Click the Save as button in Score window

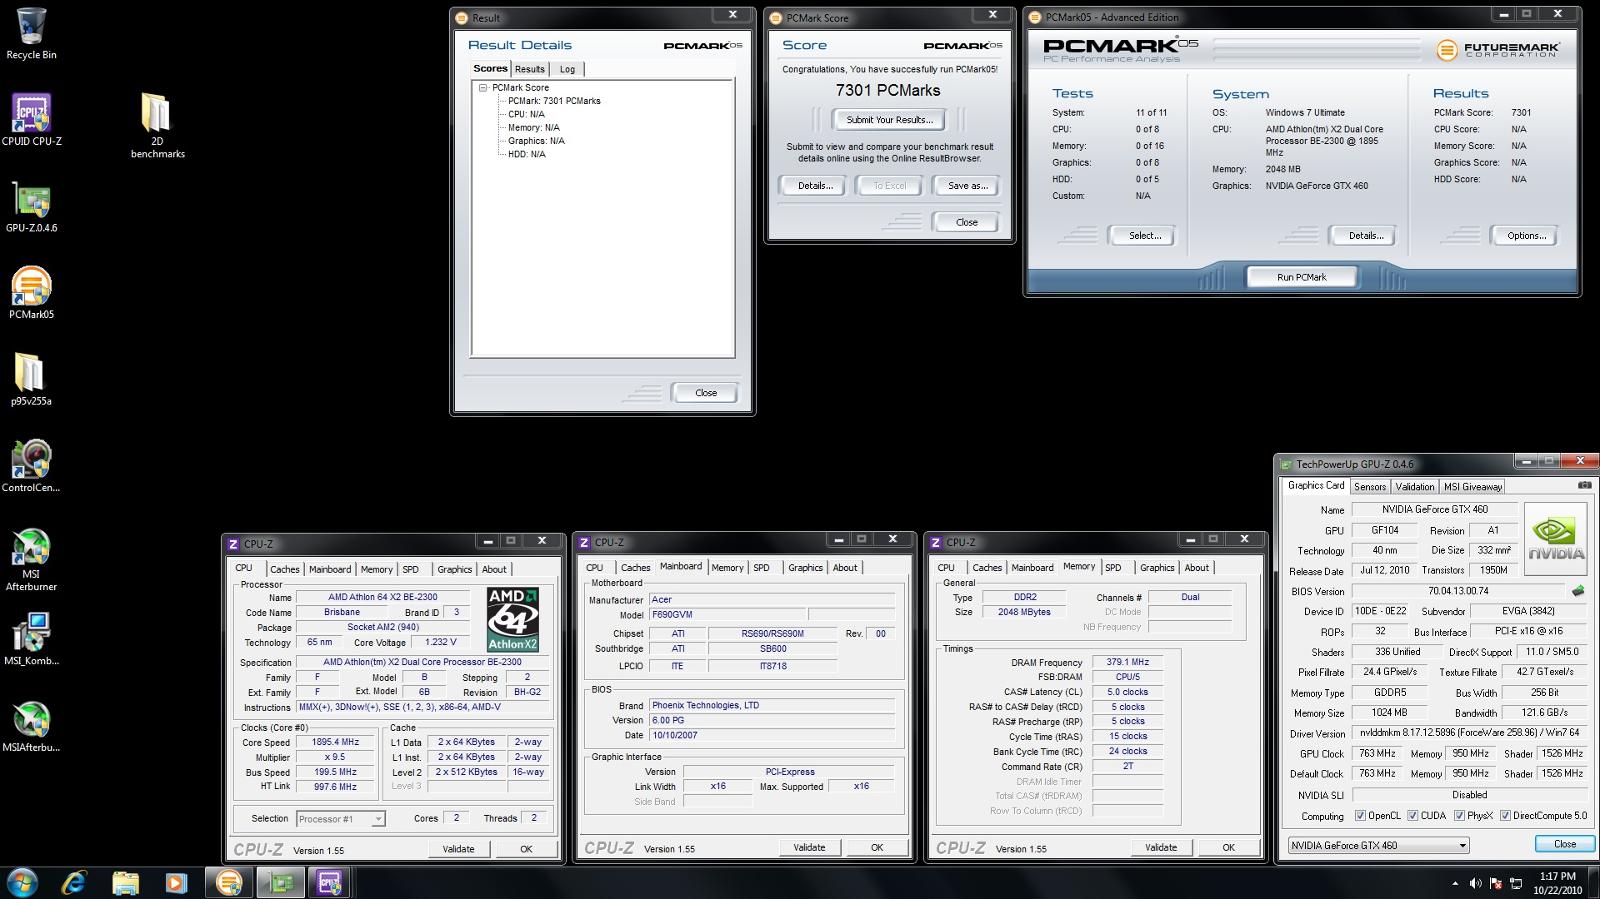(x=967, y=186)
